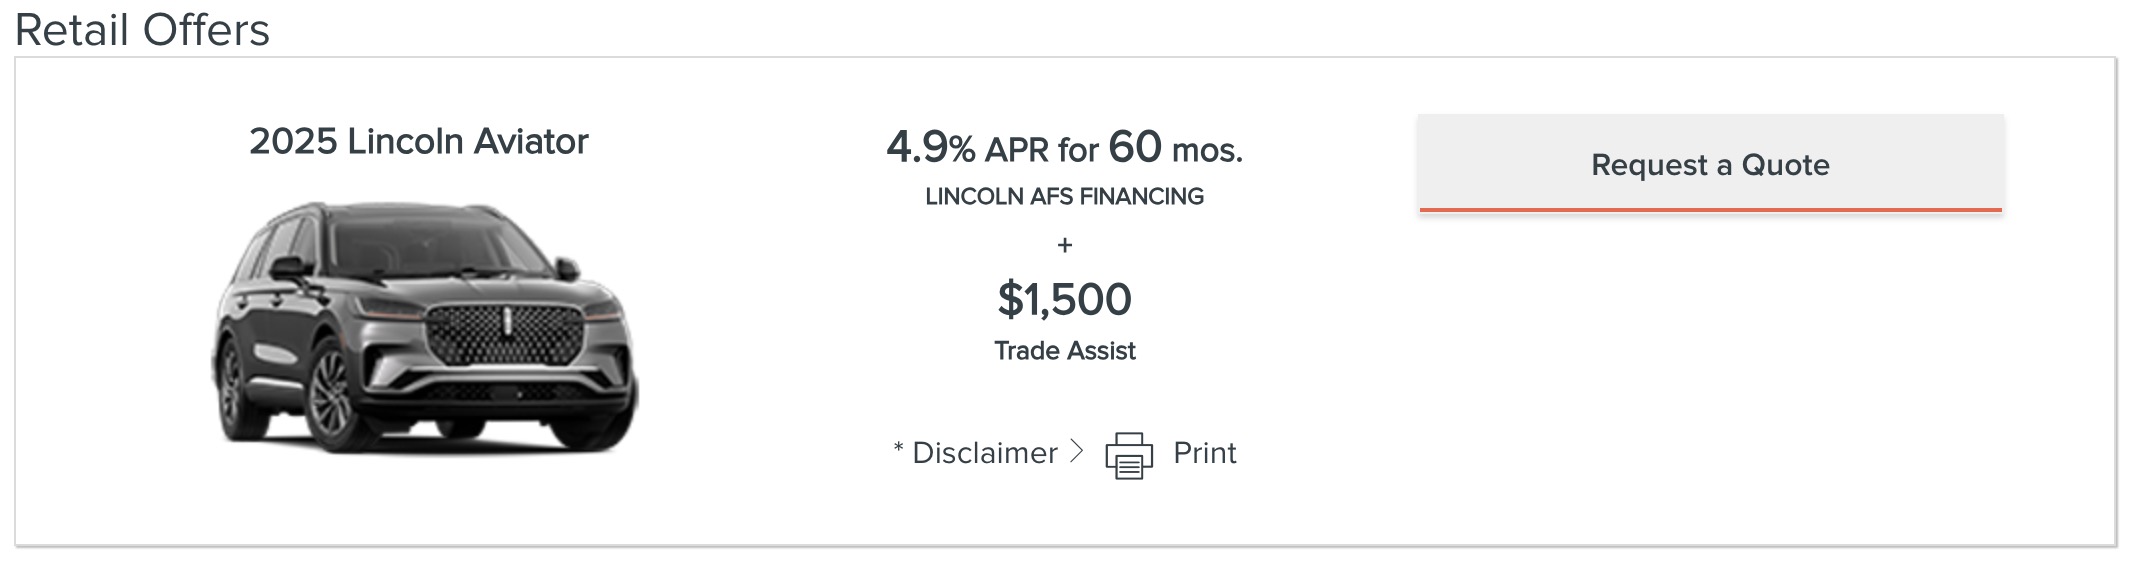The height and width of the screenshot is (562, 2132).
Task: Click the Request a Quote button
Action: [1710, 164]
